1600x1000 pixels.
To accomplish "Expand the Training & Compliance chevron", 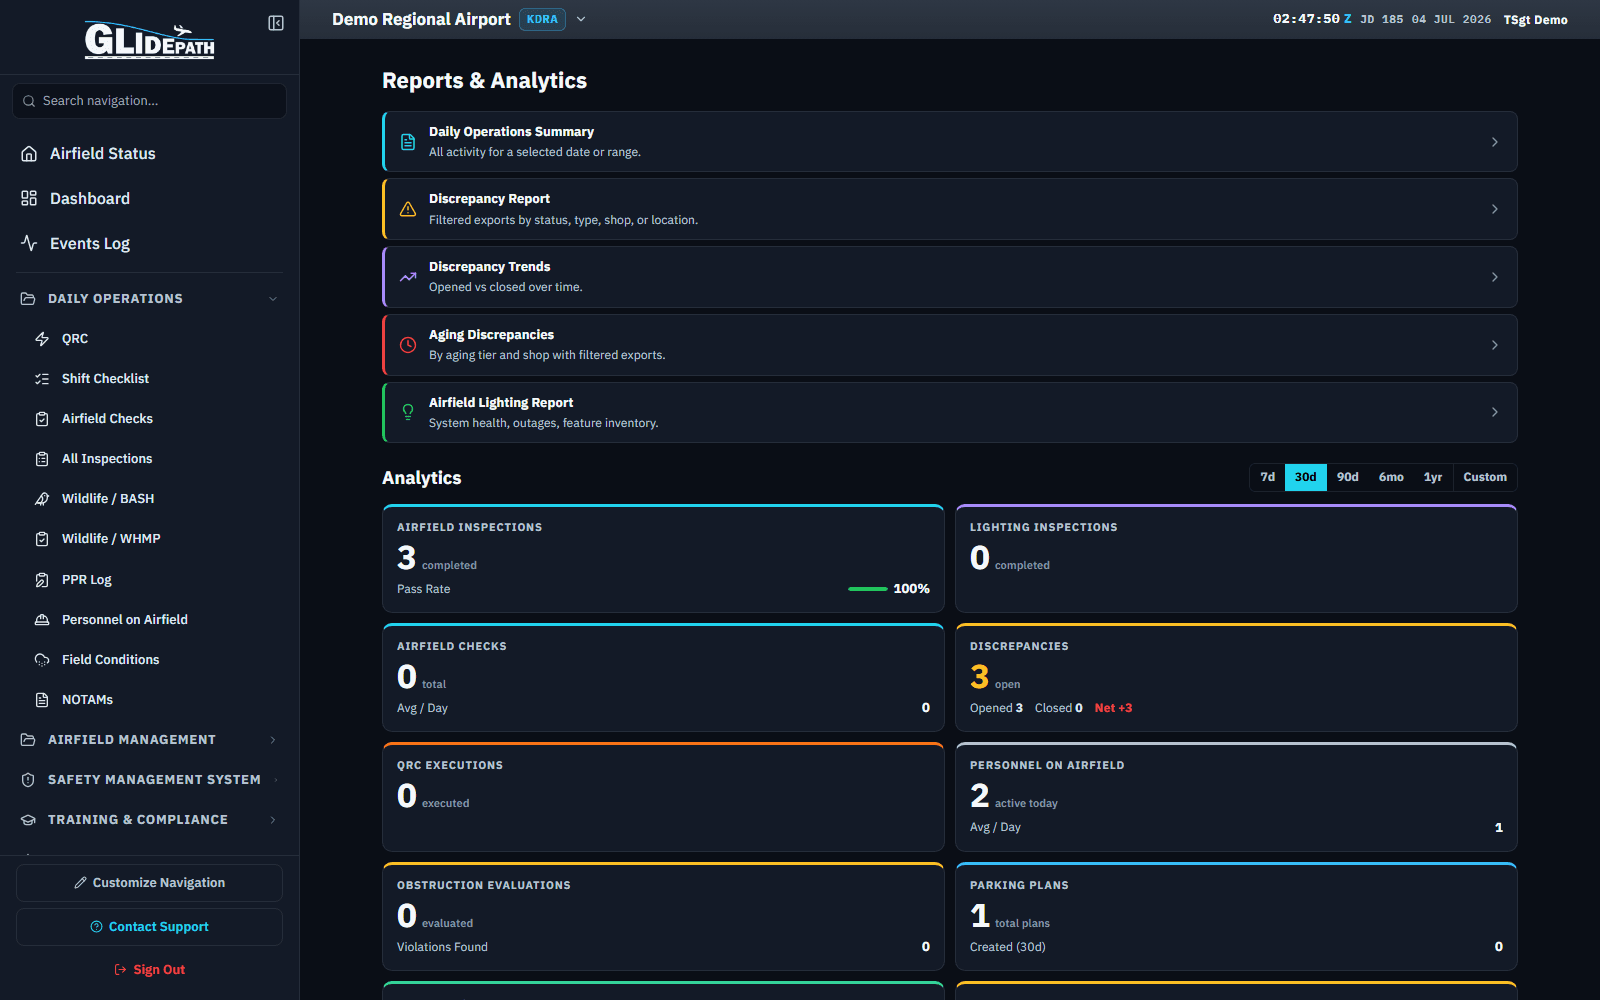I will [x=273, y=820].
